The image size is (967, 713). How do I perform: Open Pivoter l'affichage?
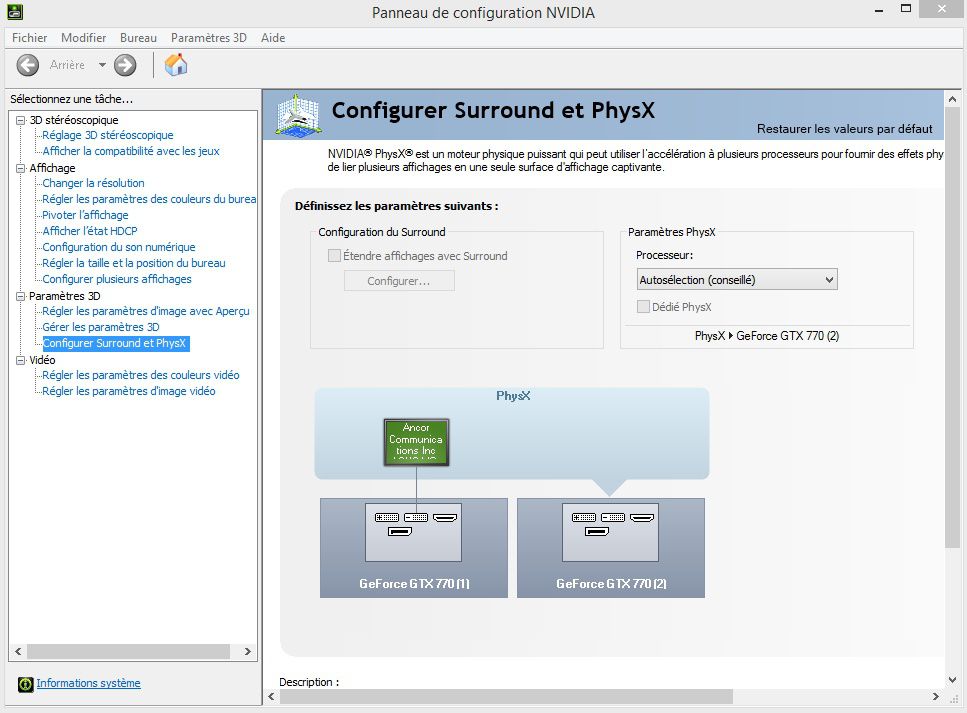click(85, 215)
